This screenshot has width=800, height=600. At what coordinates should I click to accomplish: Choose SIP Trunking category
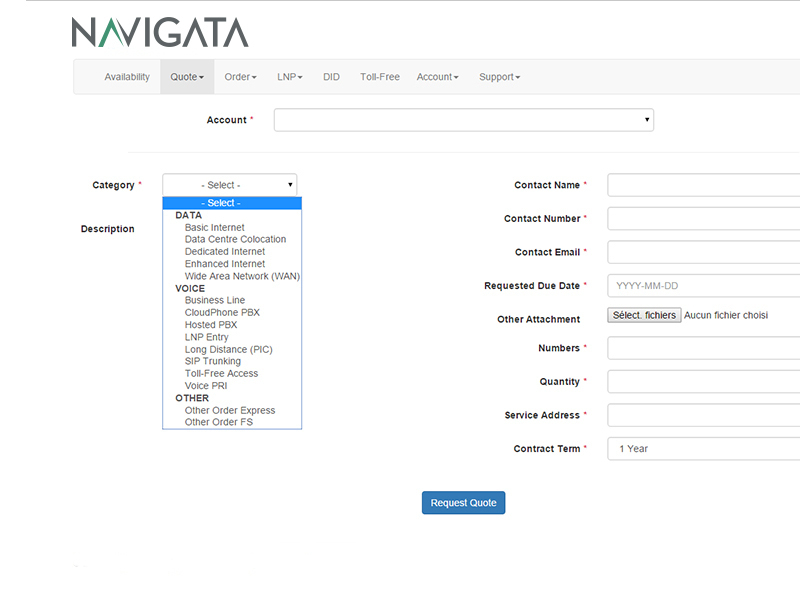[213, 362]
